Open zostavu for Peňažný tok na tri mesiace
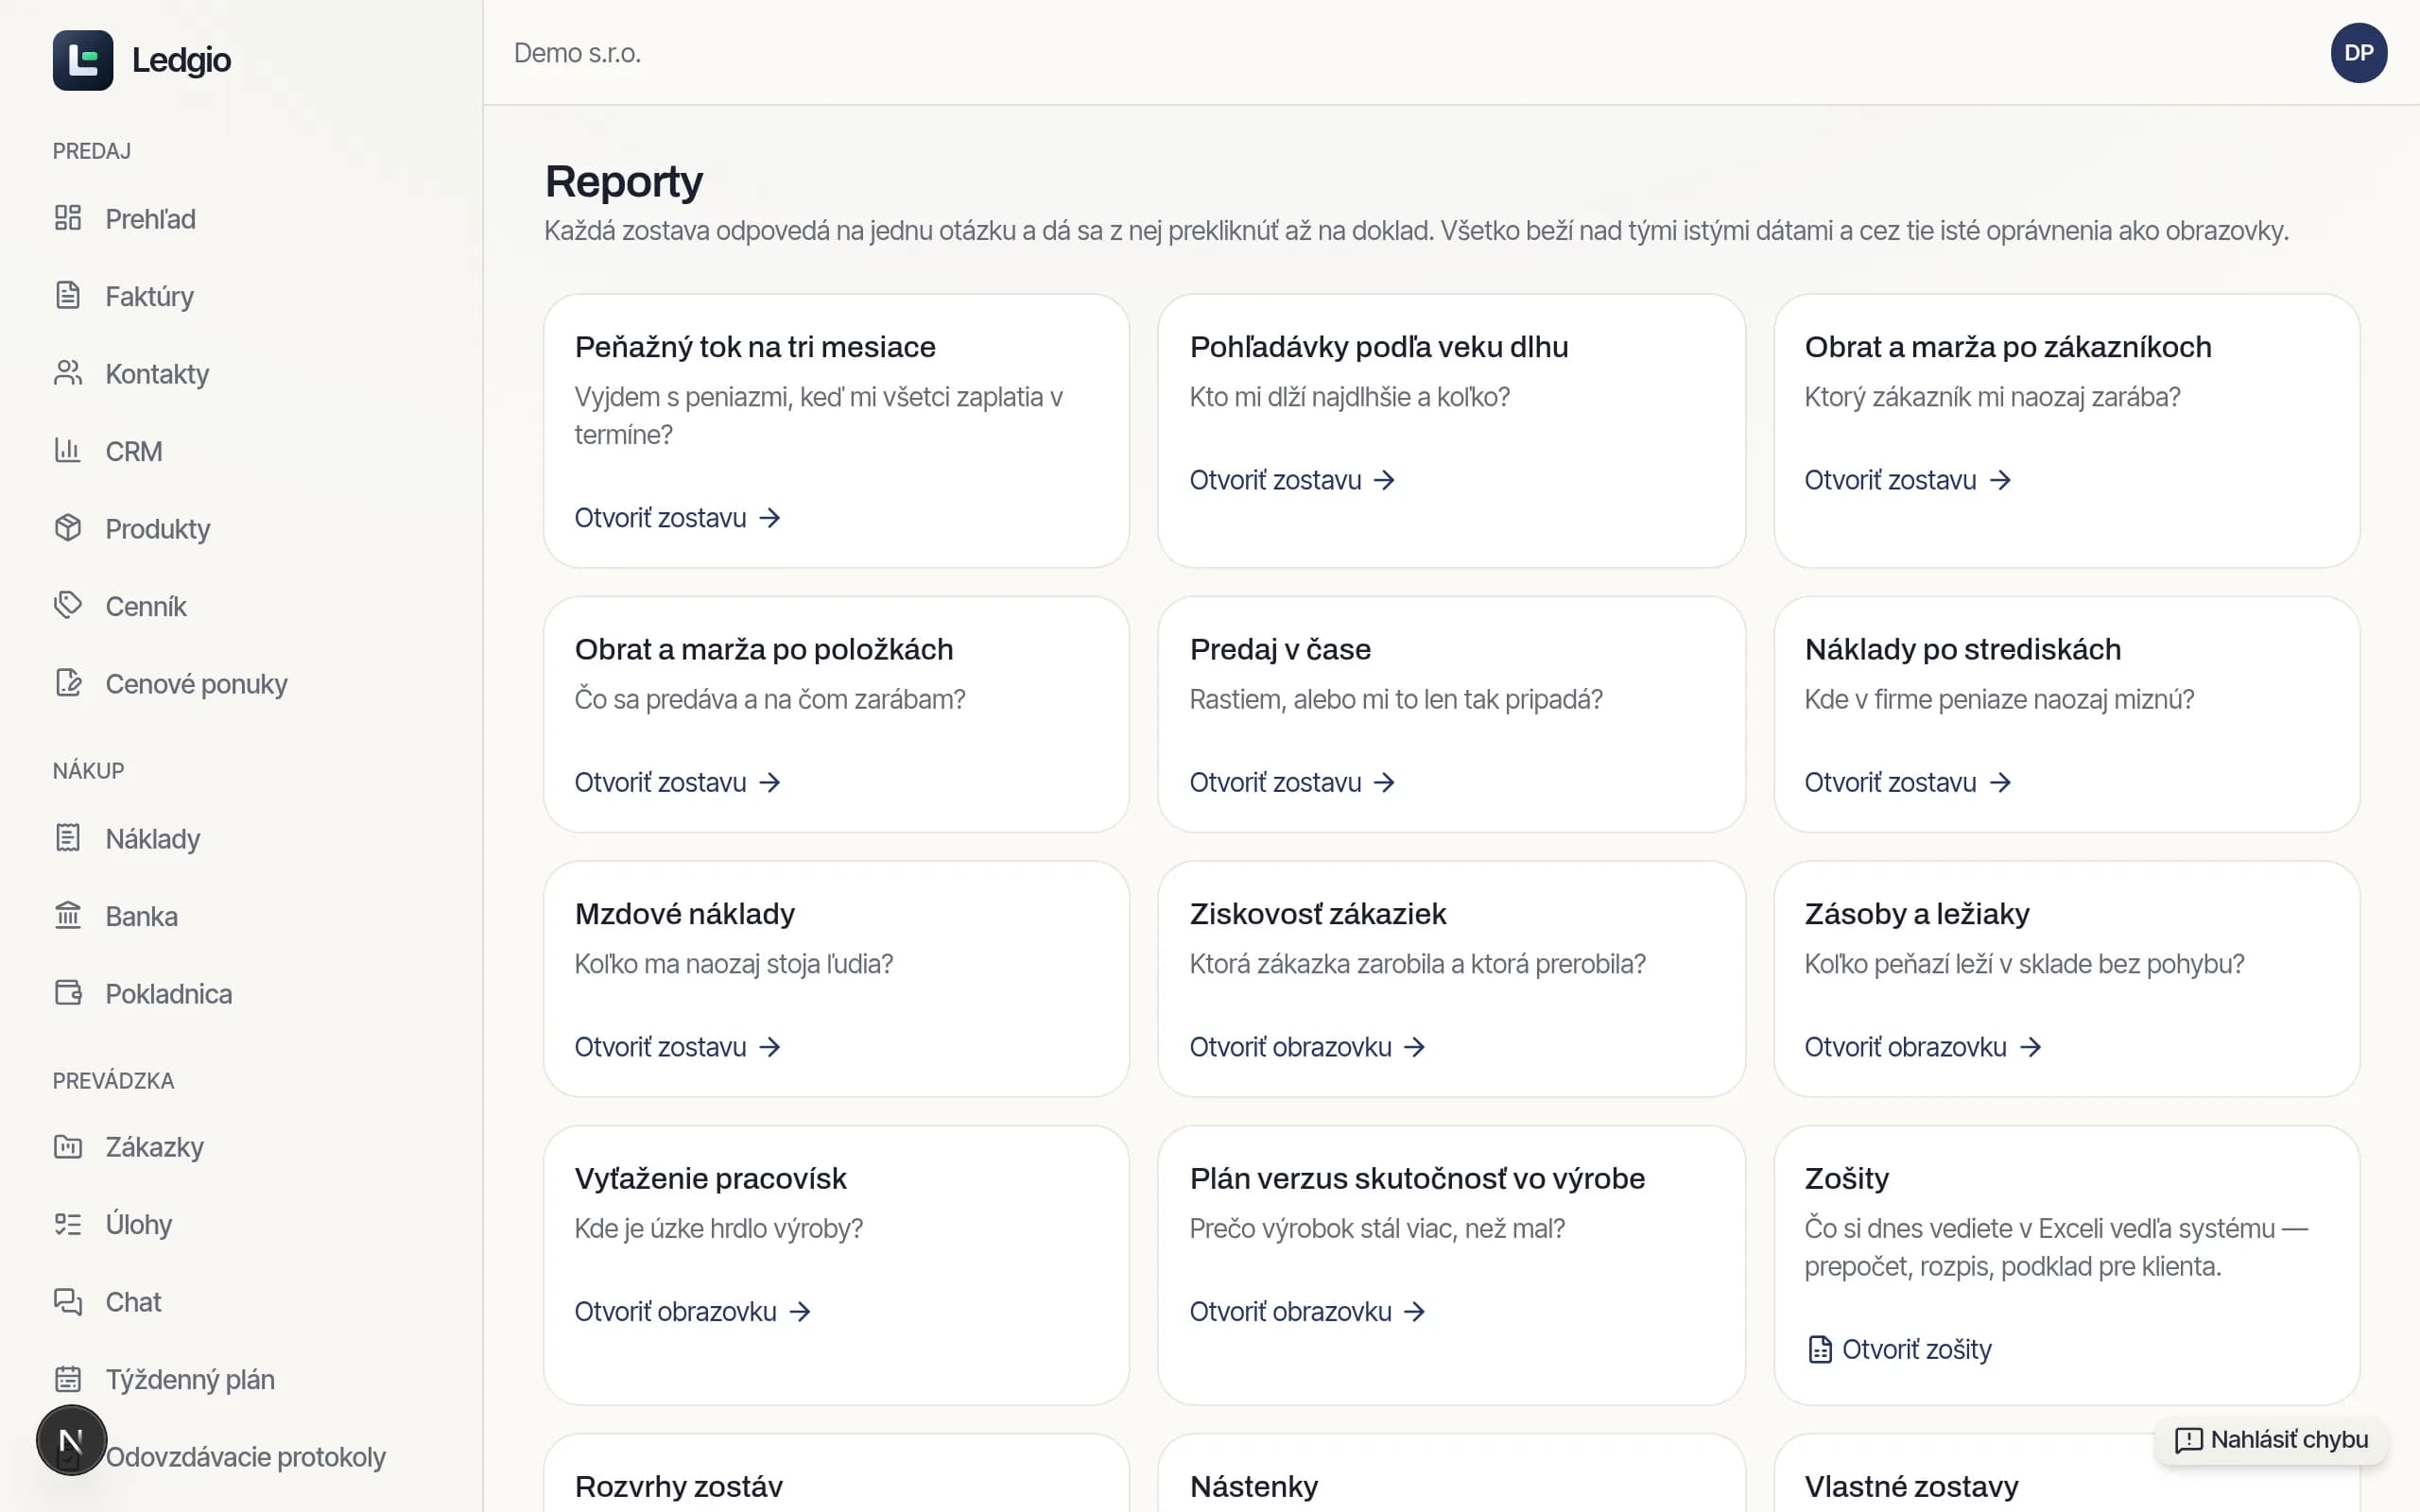This screenshot has height=1512, width=2420. (677, 518)
